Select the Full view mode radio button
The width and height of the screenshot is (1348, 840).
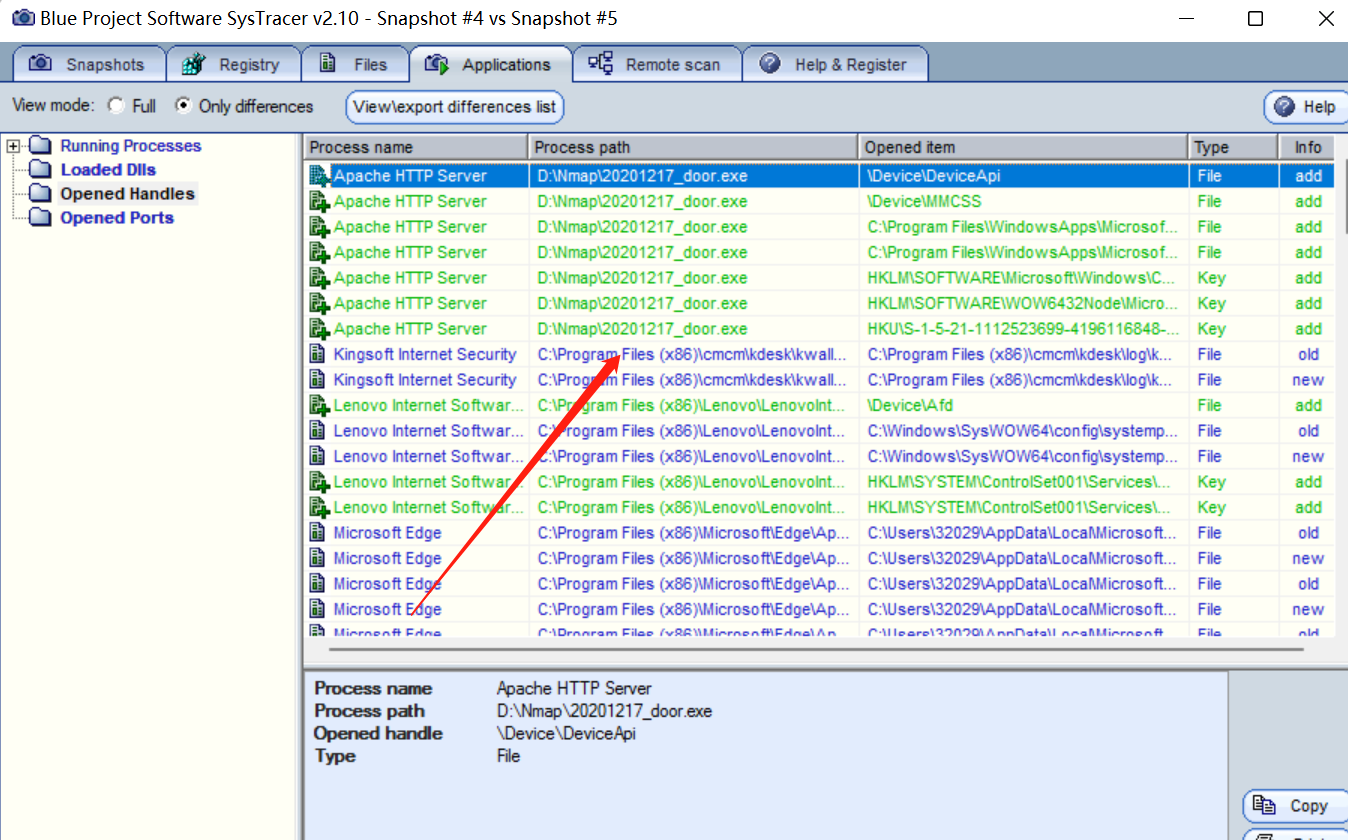(x=117, y=105)
